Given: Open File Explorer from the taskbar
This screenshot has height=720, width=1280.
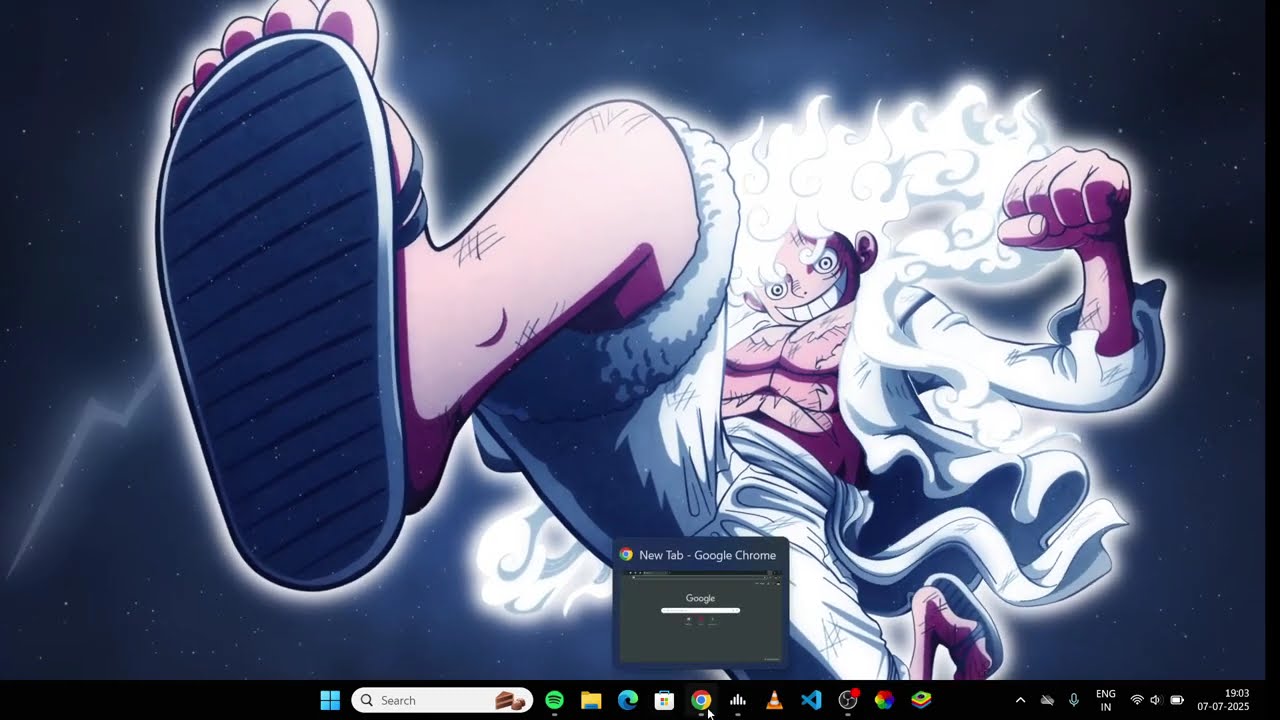Looking at the screenshot, I should point(591,700).
